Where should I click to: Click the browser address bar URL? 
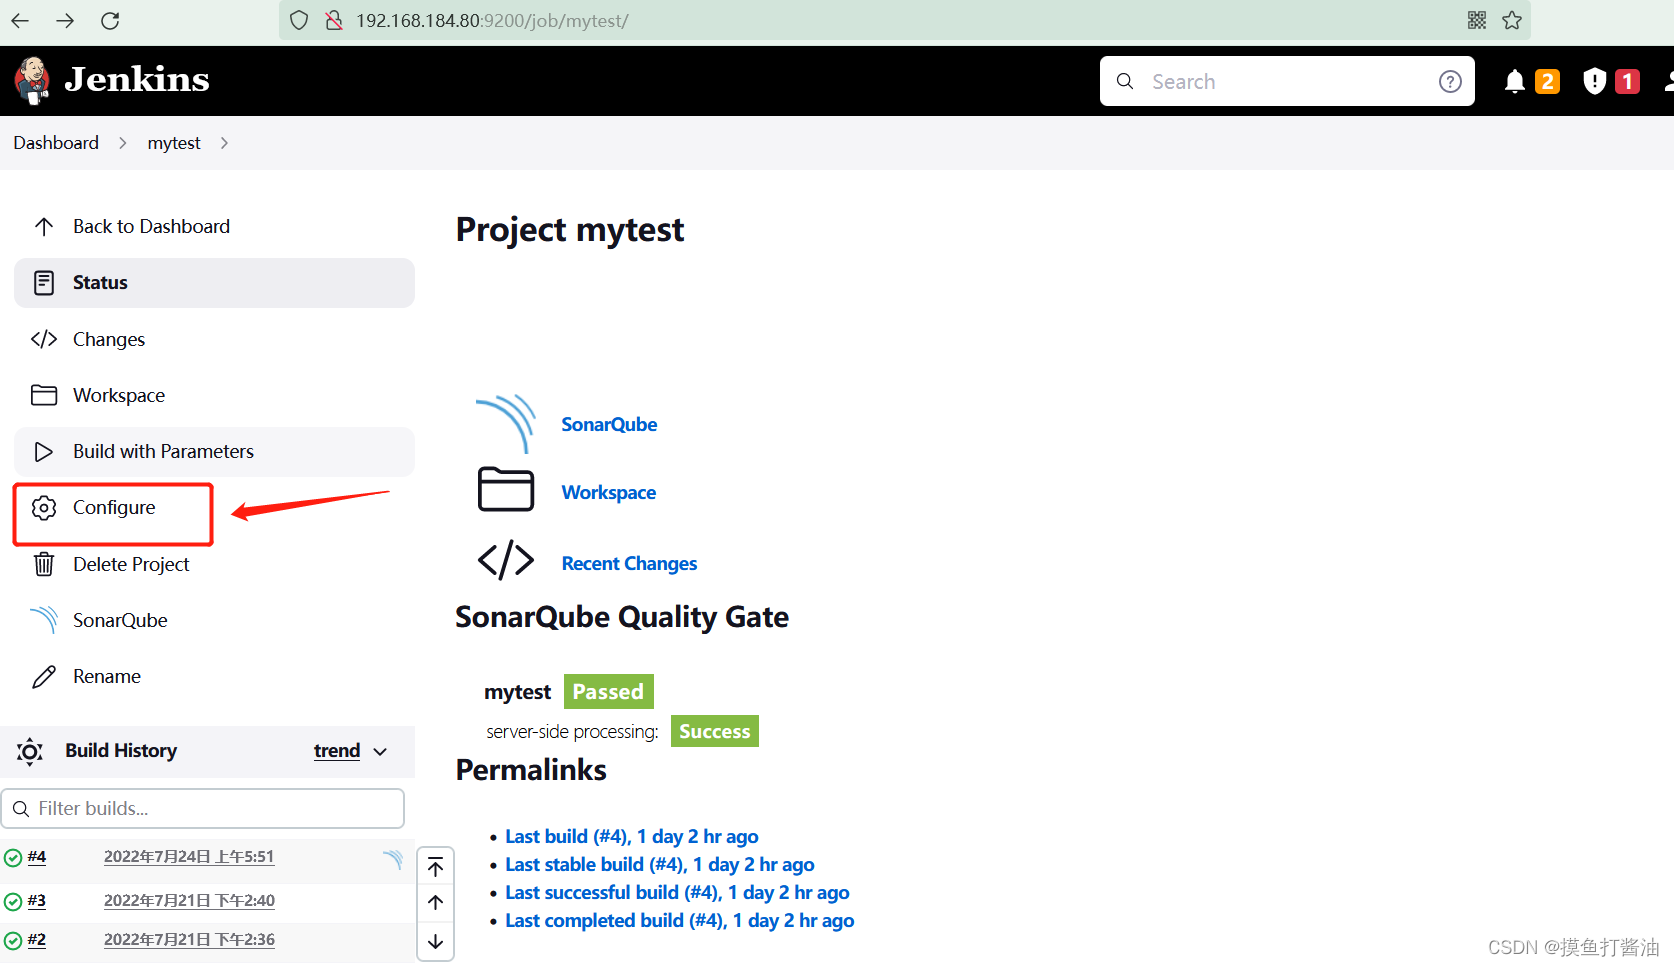point(492,20)
